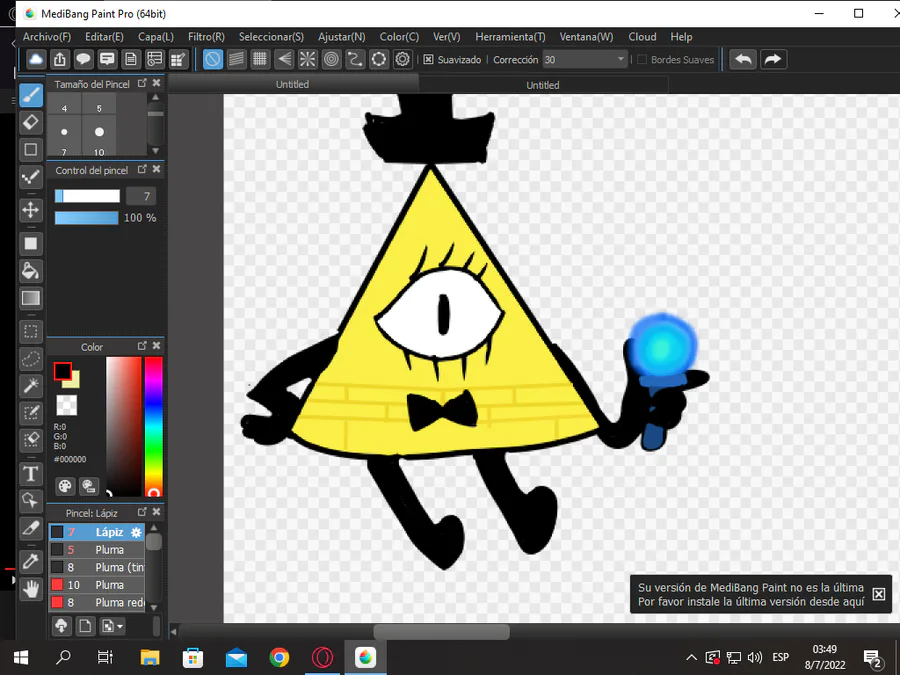Switch to the second Untitled tab
This screenshot has height=675, width=900.
tap(542, 85)
